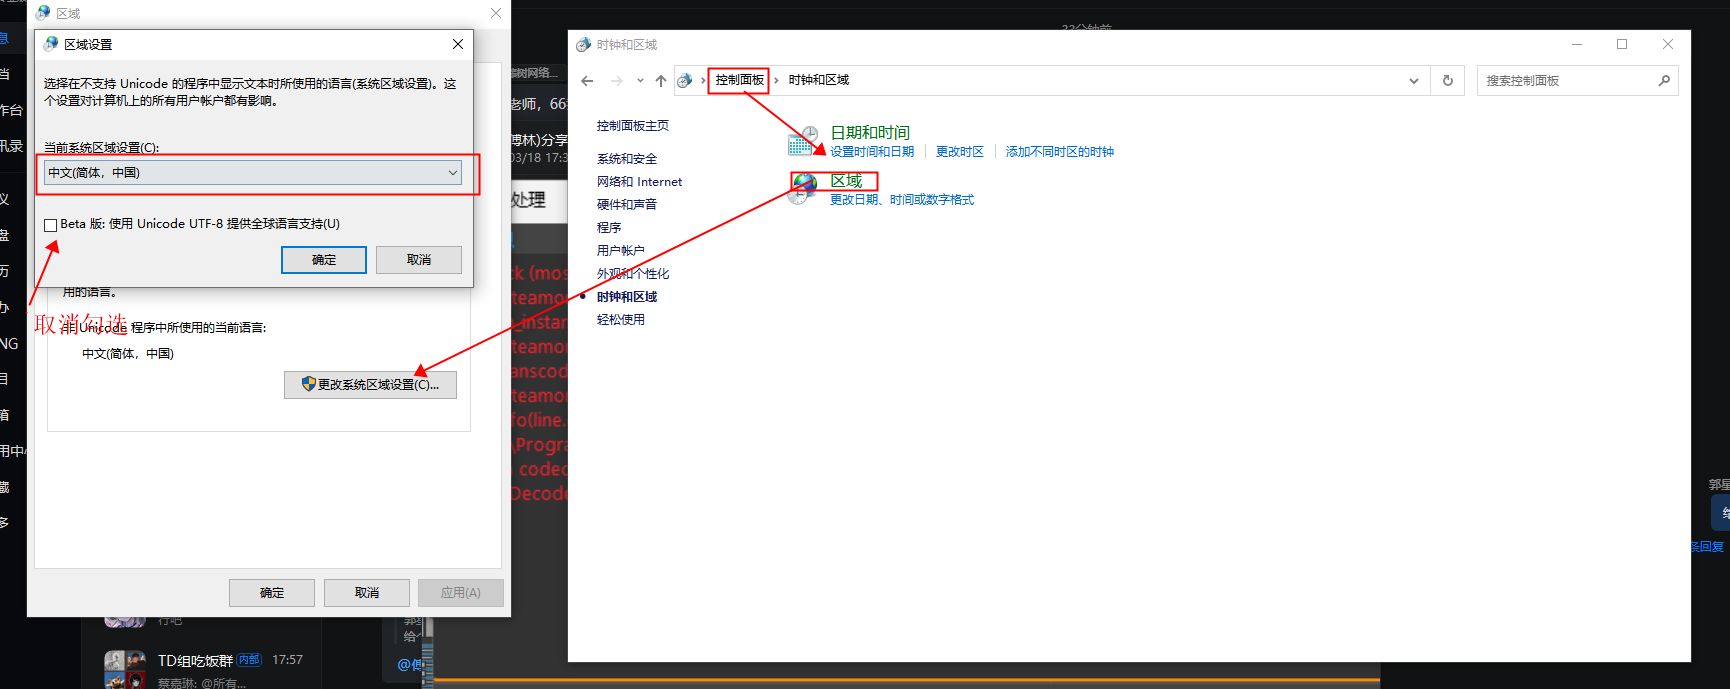This screenshot has width=1730, height=689.
Task: Open the current system locale dropdown
Action: 252,173
